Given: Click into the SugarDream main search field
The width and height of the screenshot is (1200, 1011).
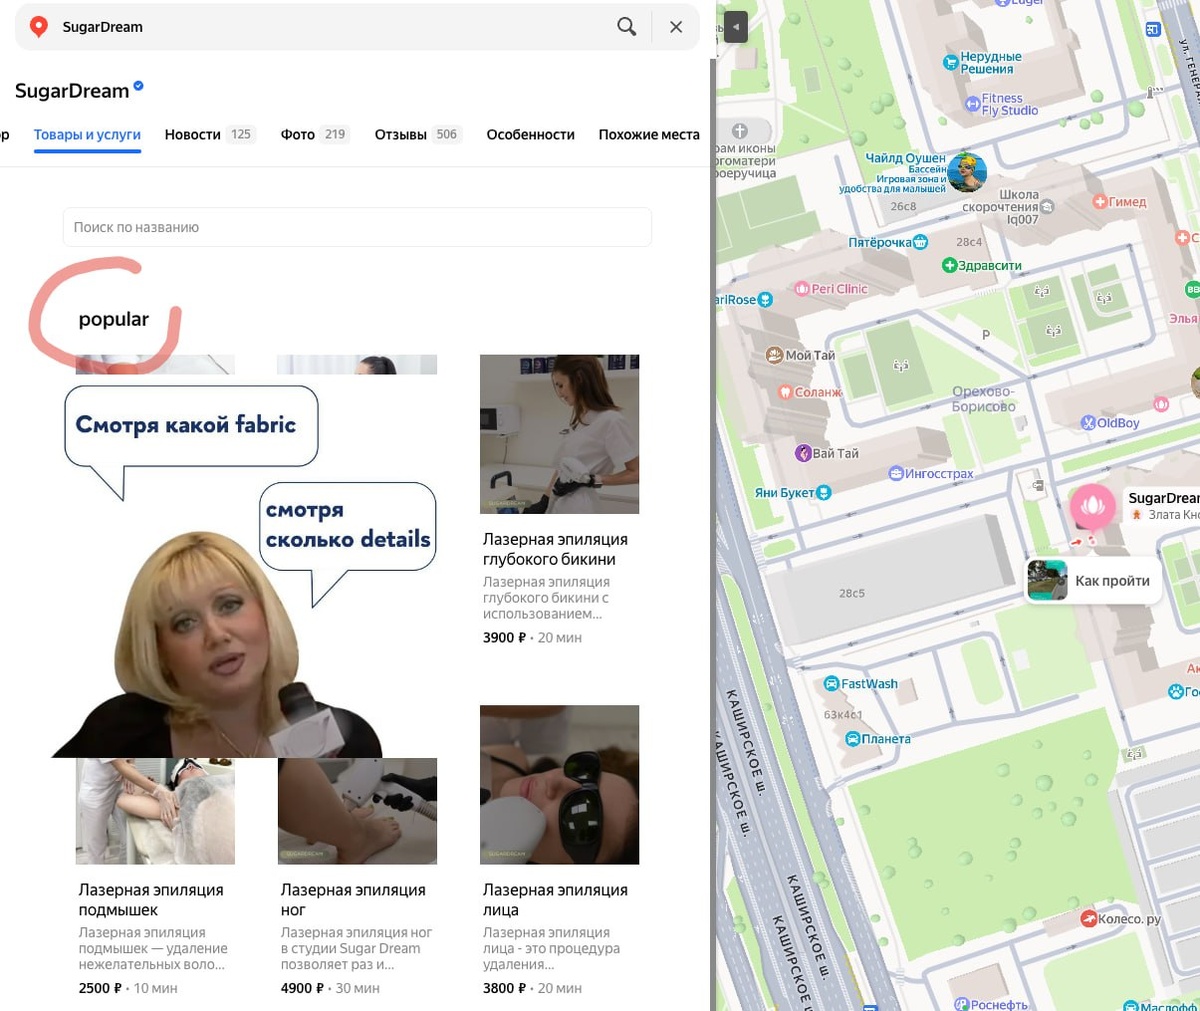Looking at the screenshot, I should (330, 27).
